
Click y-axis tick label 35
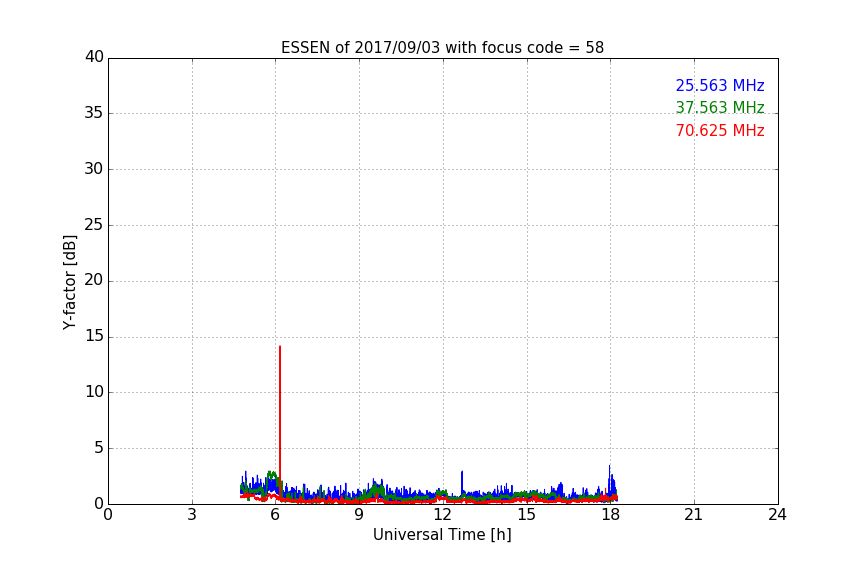coord(94,113)
